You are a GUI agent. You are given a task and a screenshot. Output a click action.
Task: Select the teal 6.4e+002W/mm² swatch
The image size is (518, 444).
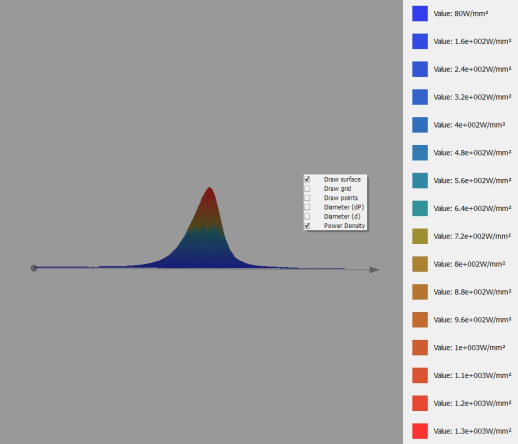[x=420, y=208]
